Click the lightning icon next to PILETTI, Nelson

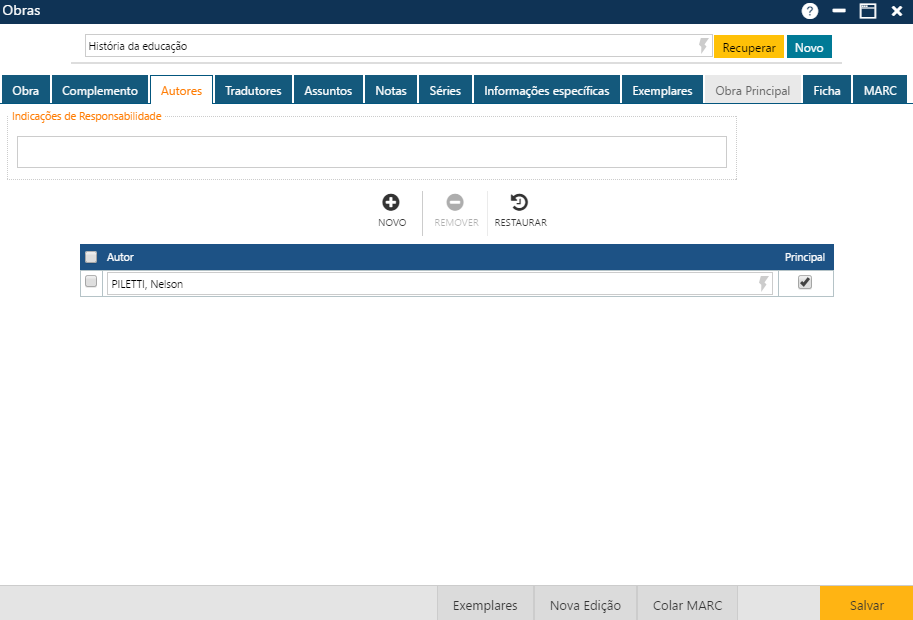[x=765, y=283]
